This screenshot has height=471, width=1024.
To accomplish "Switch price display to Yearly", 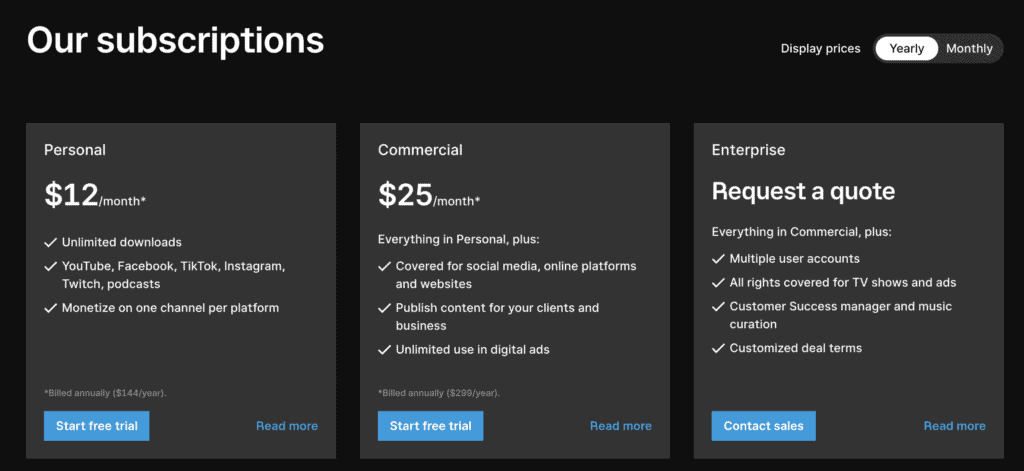I will pyautogui.click(x=906, y=48).
